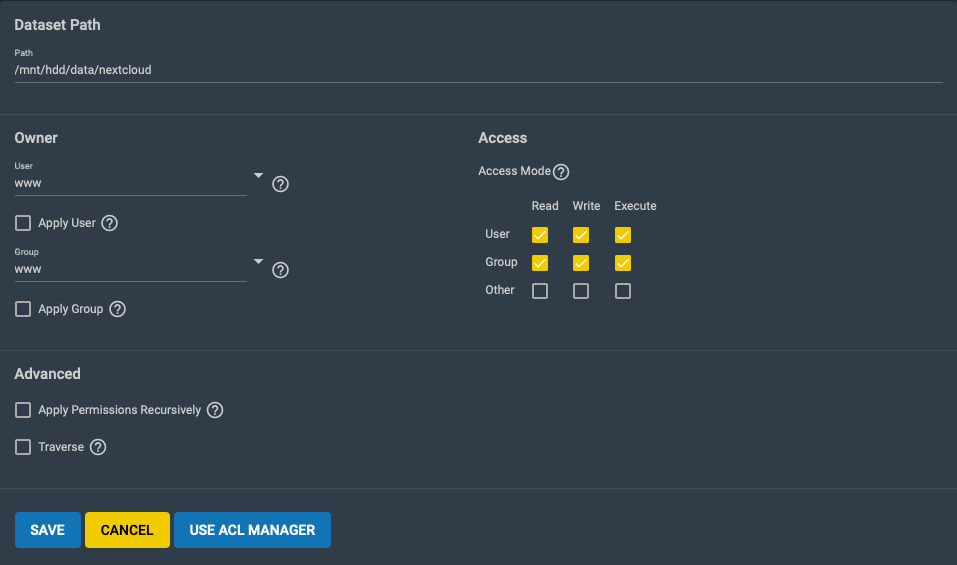
Task: Uncheck User Write permission
Action: point(581,235)
